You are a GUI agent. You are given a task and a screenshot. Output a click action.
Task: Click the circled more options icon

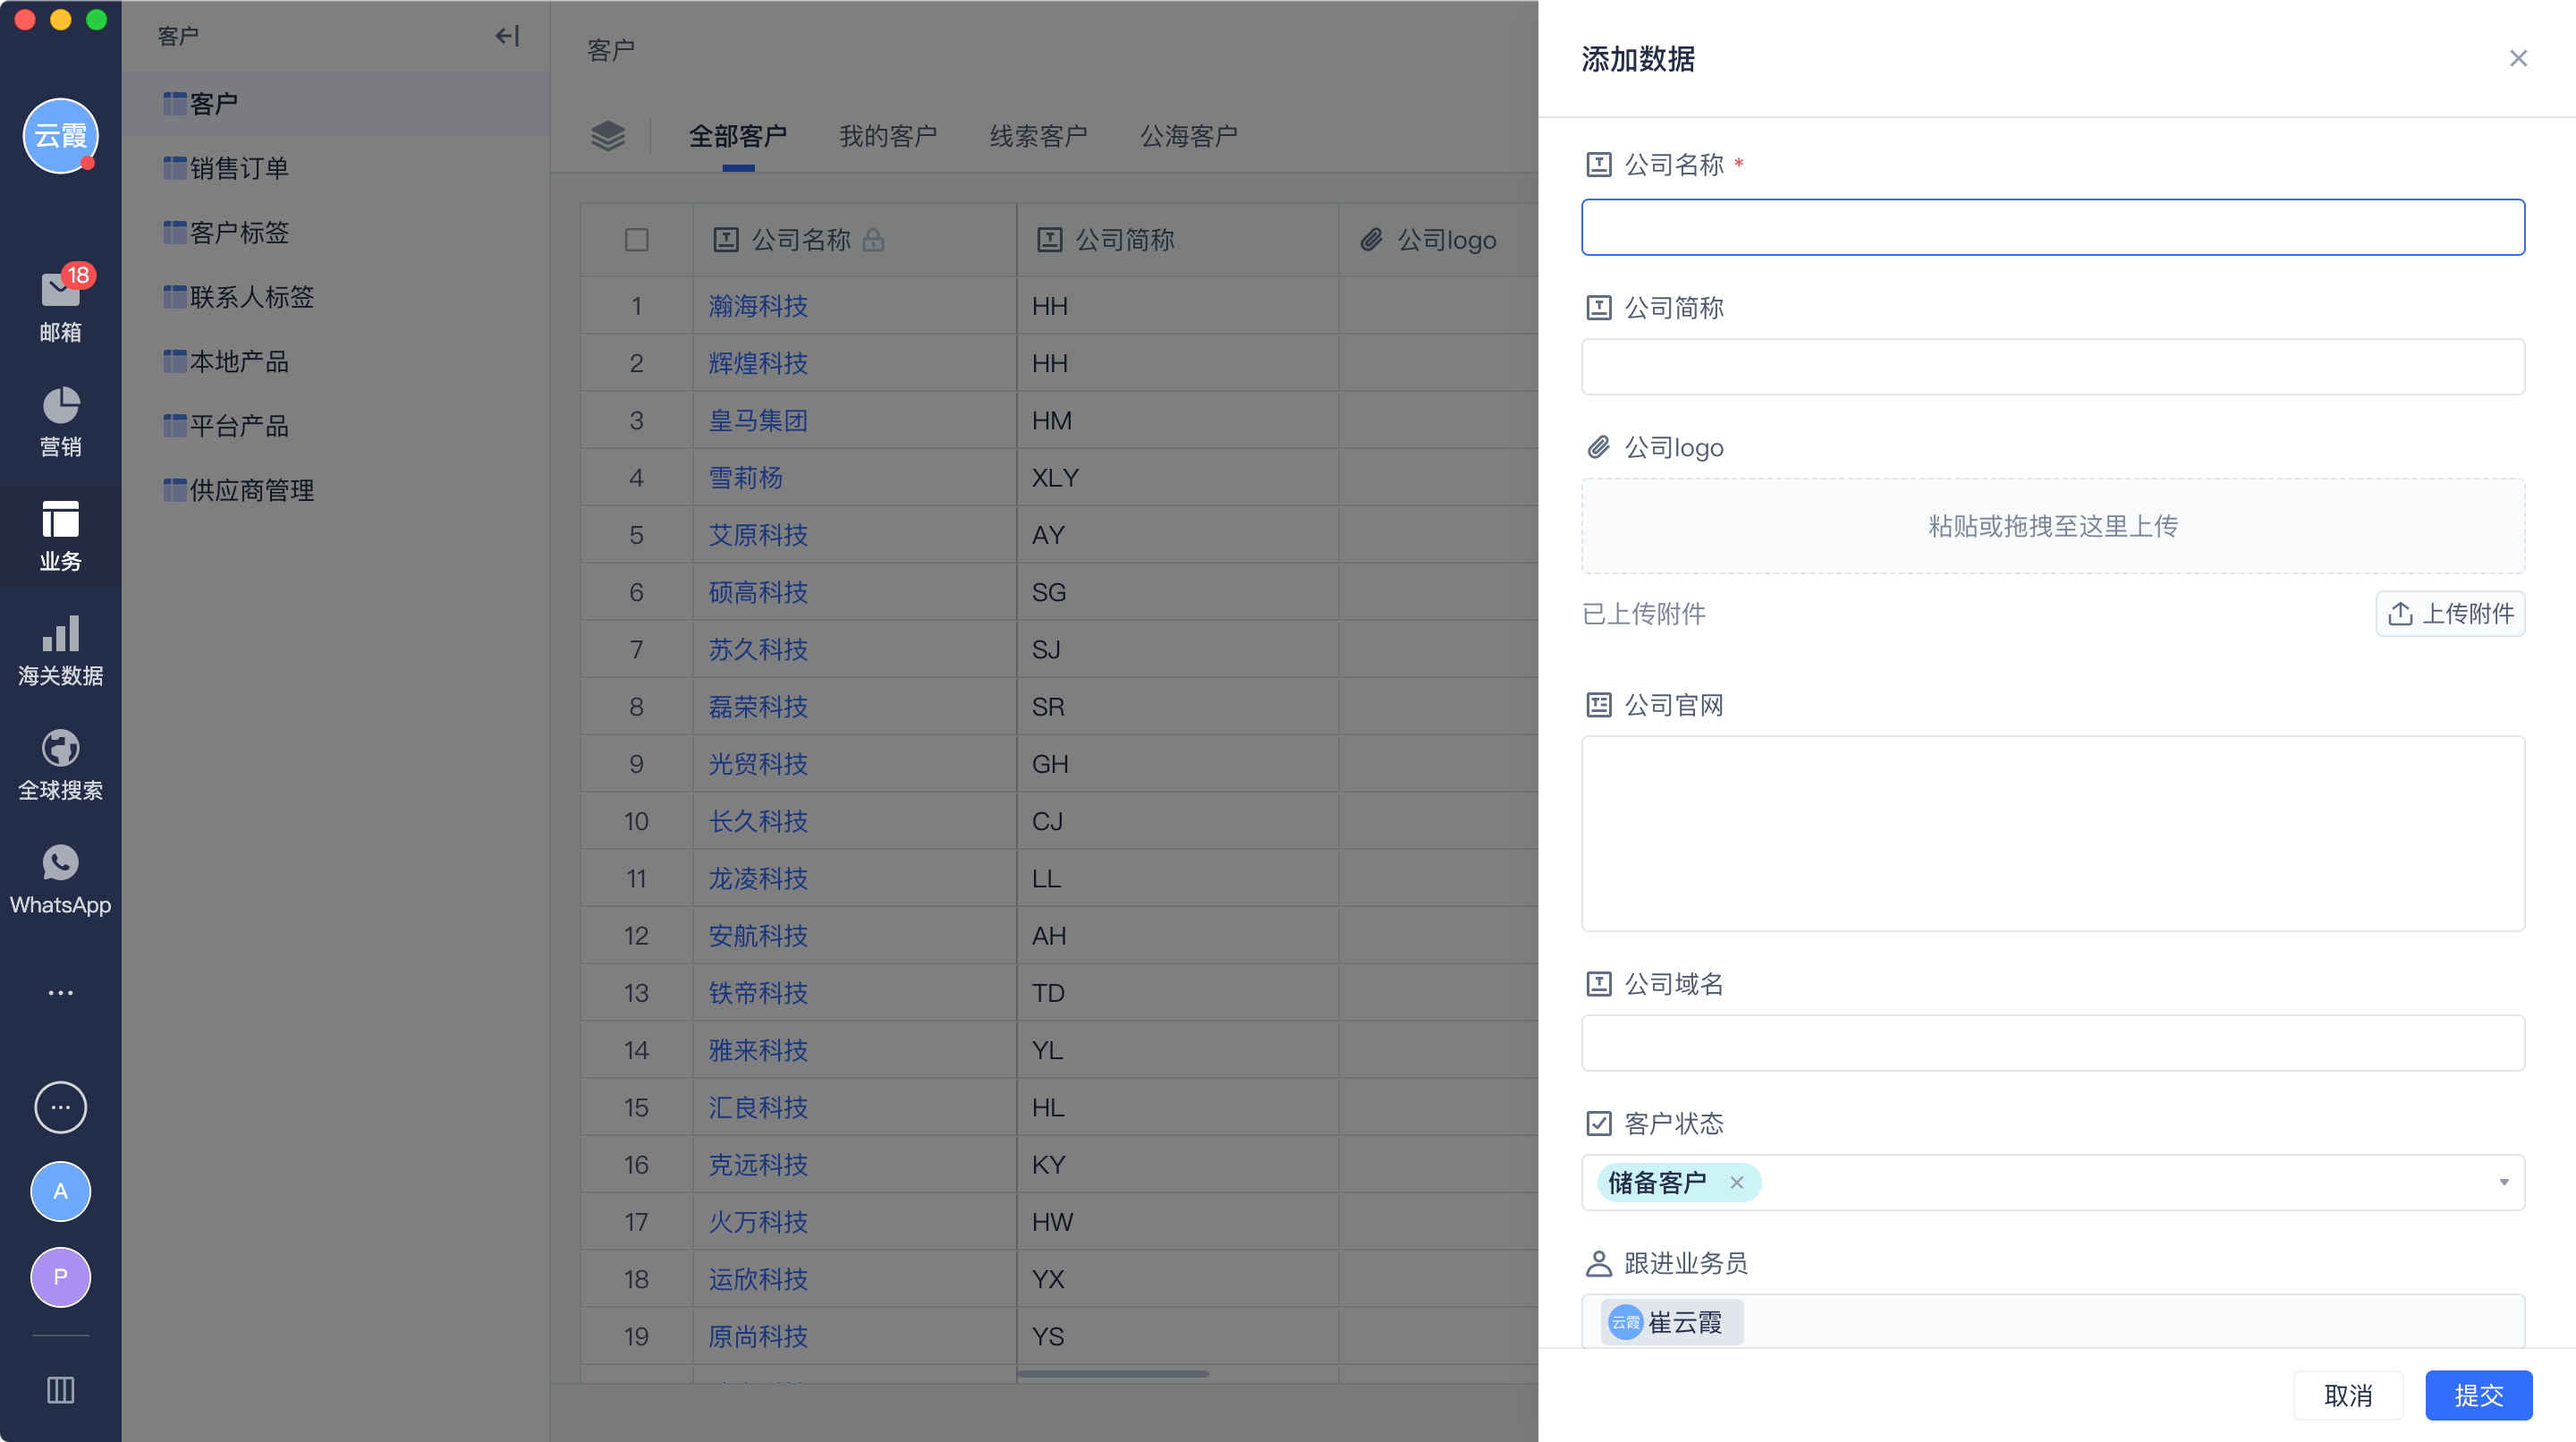[60, 1107]
